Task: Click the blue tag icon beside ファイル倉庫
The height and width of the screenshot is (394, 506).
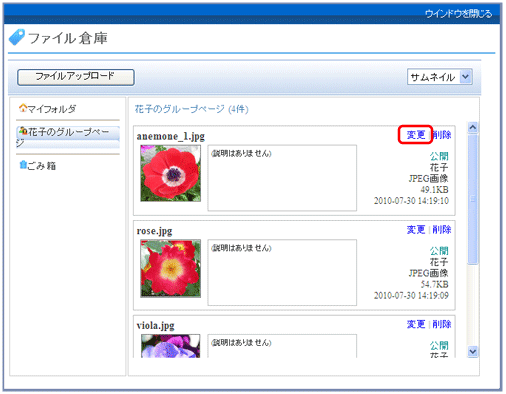Action: 17,37
